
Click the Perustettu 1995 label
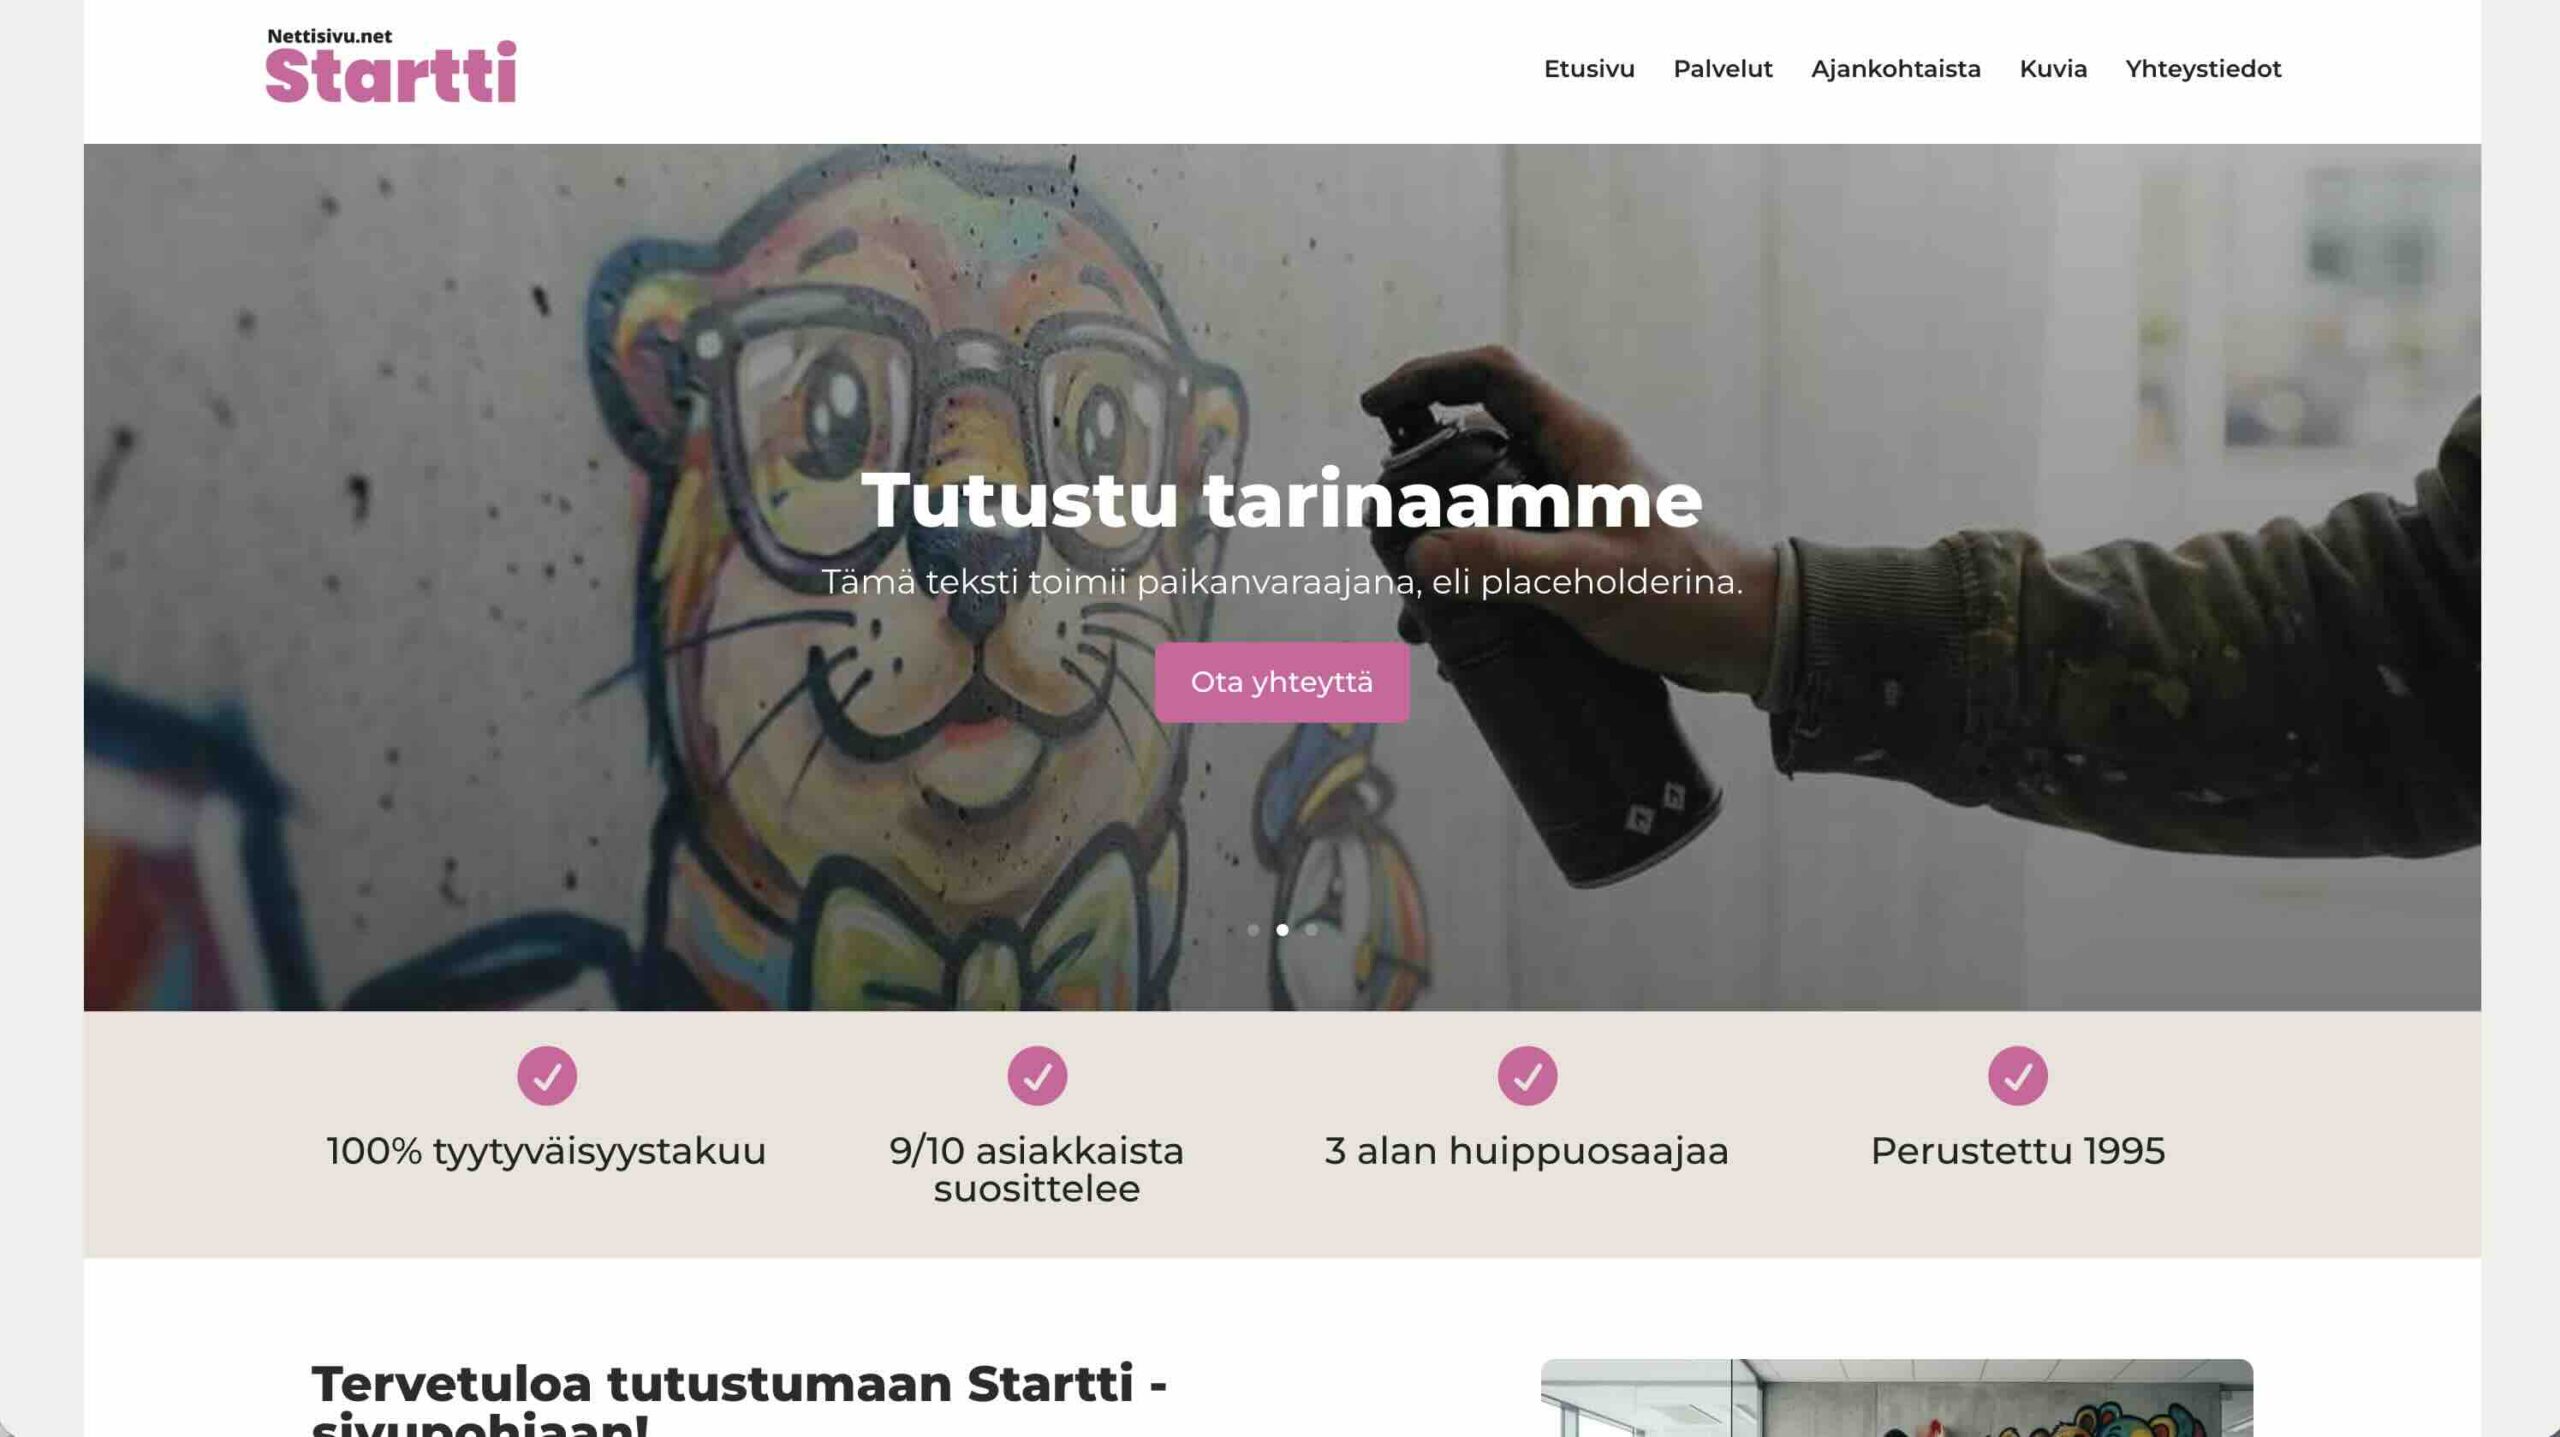click(2017, 1151)
